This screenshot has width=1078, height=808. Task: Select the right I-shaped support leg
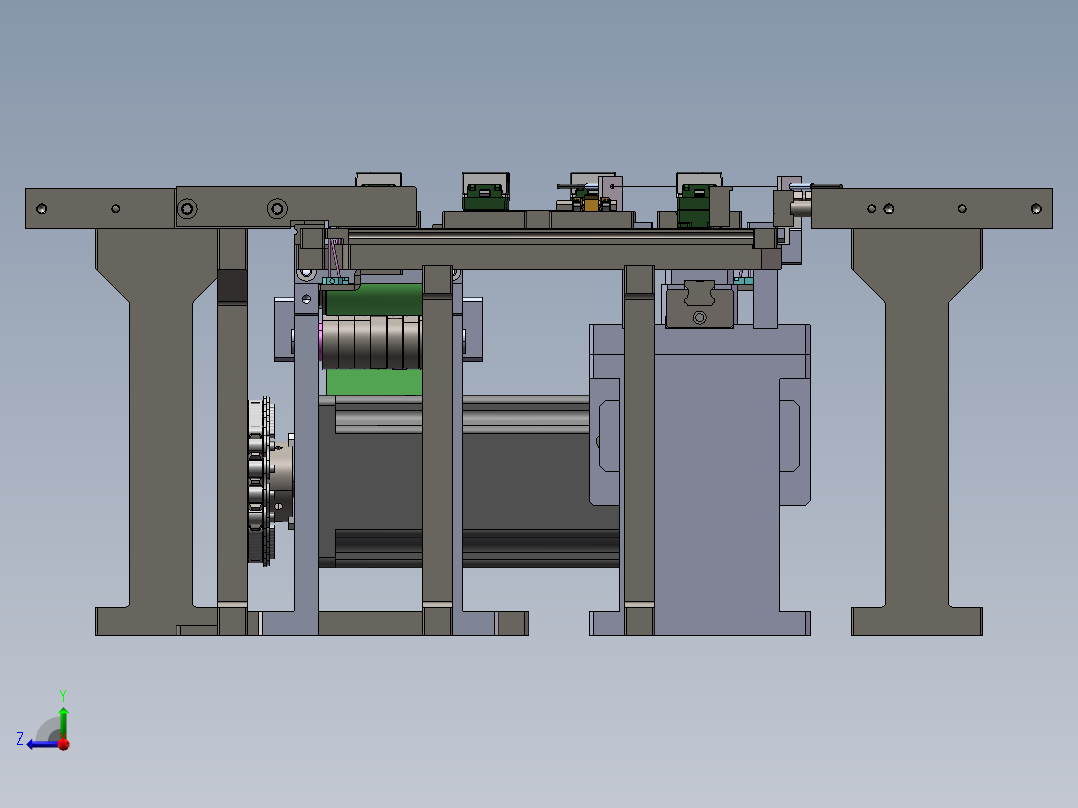click(x=917, y=432)
